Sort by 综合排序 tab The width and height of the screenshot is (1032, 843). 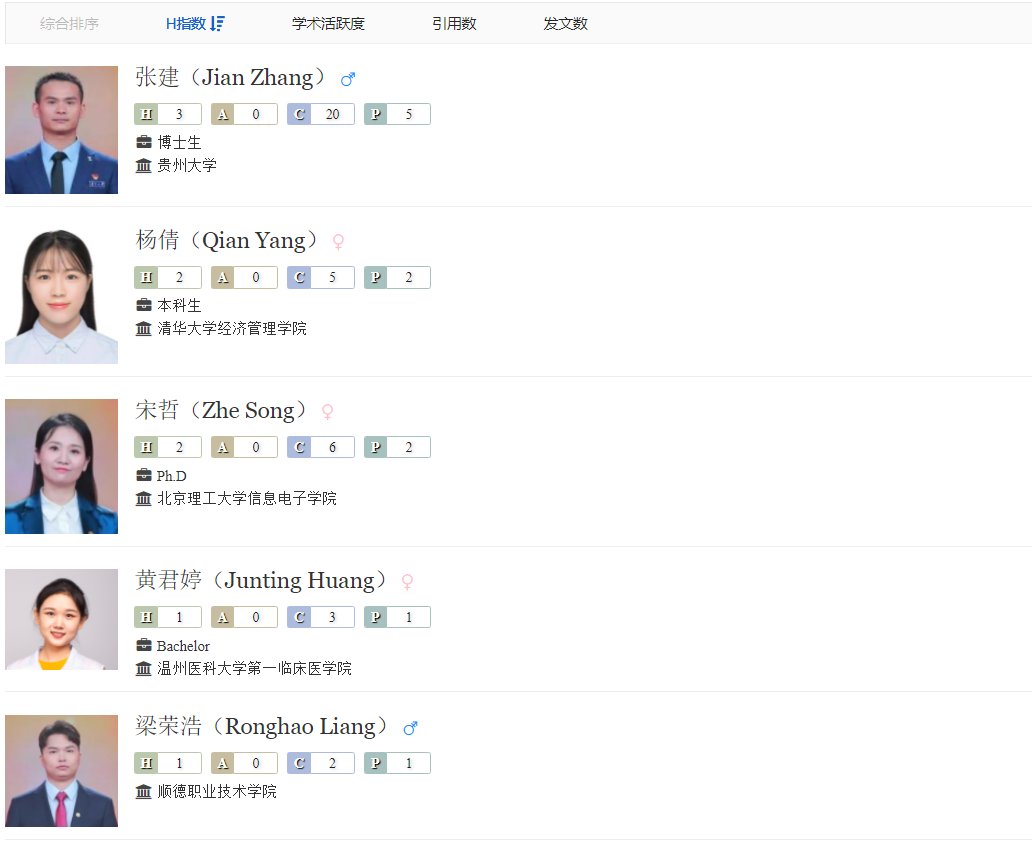point(69,24)
